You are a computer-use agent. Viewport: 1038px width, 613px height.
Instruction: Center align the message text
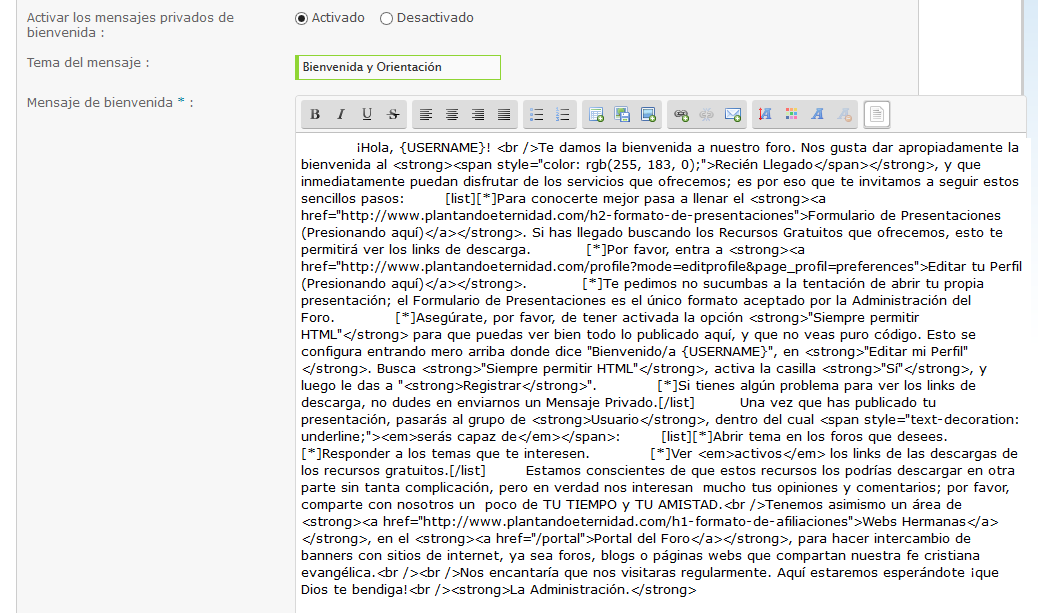coord(452,115)
